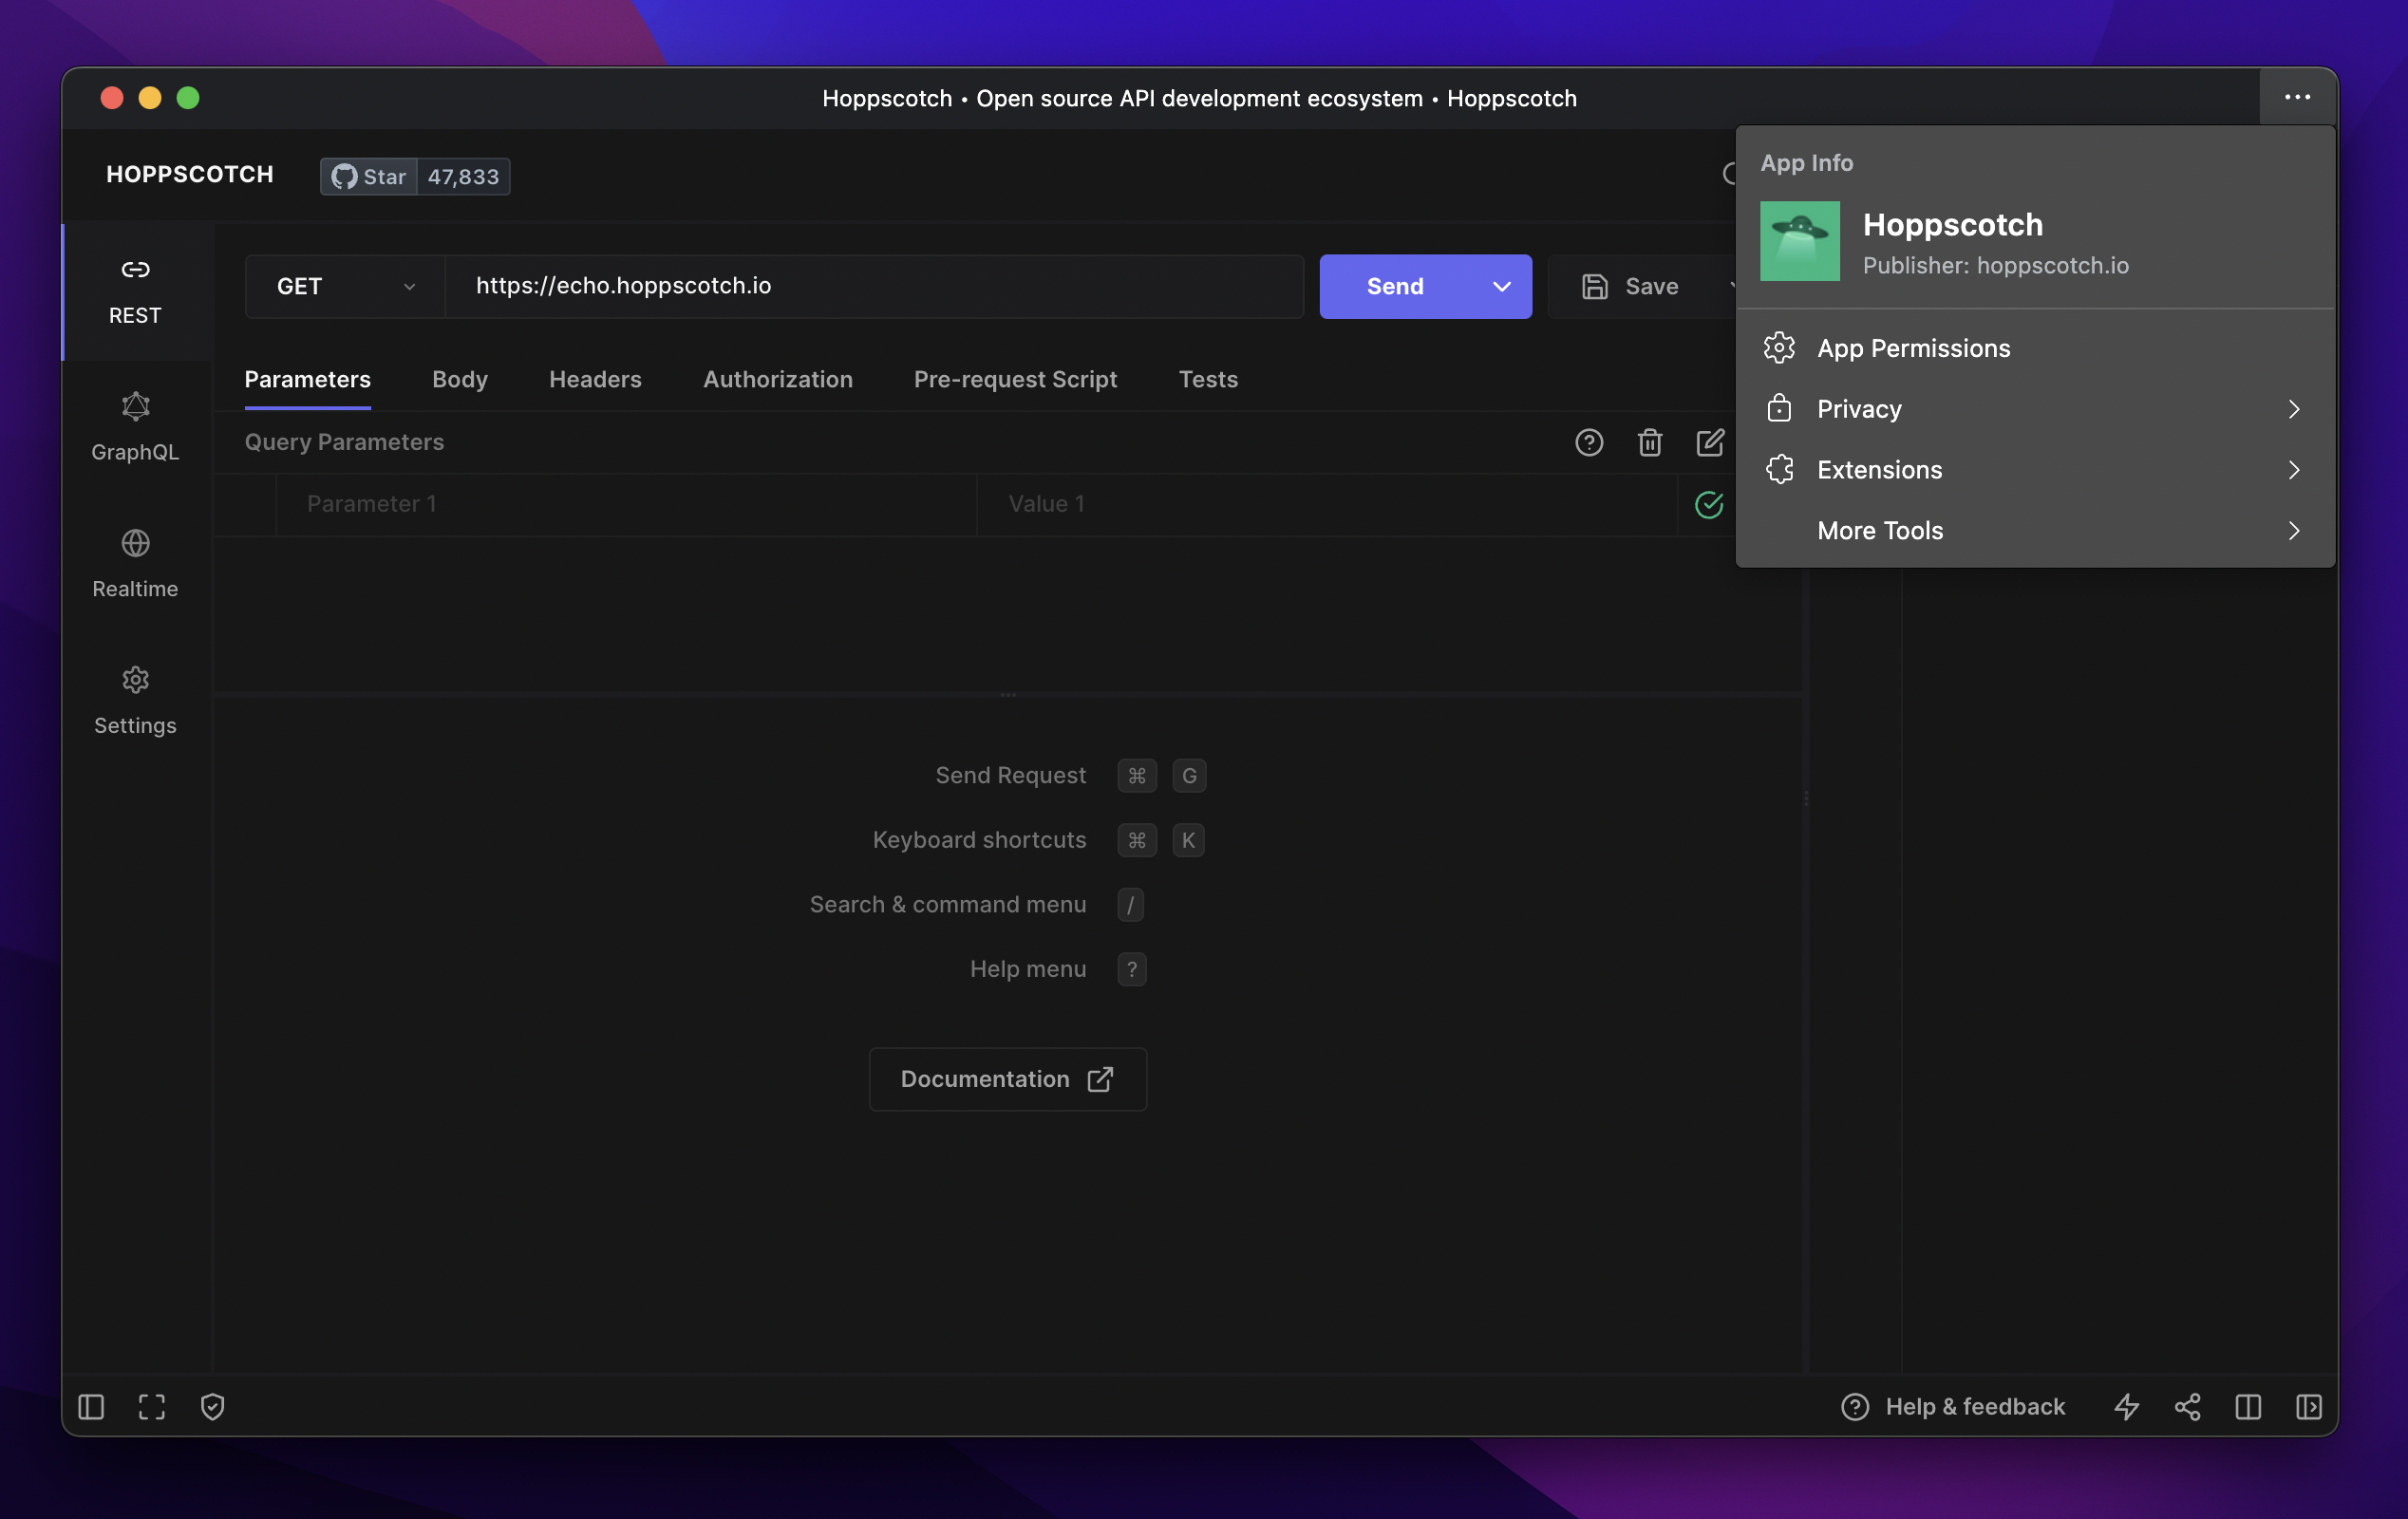
Task: Open bulk edit for query parameters
Action: pyautogui.click(x=1709, y=442)
